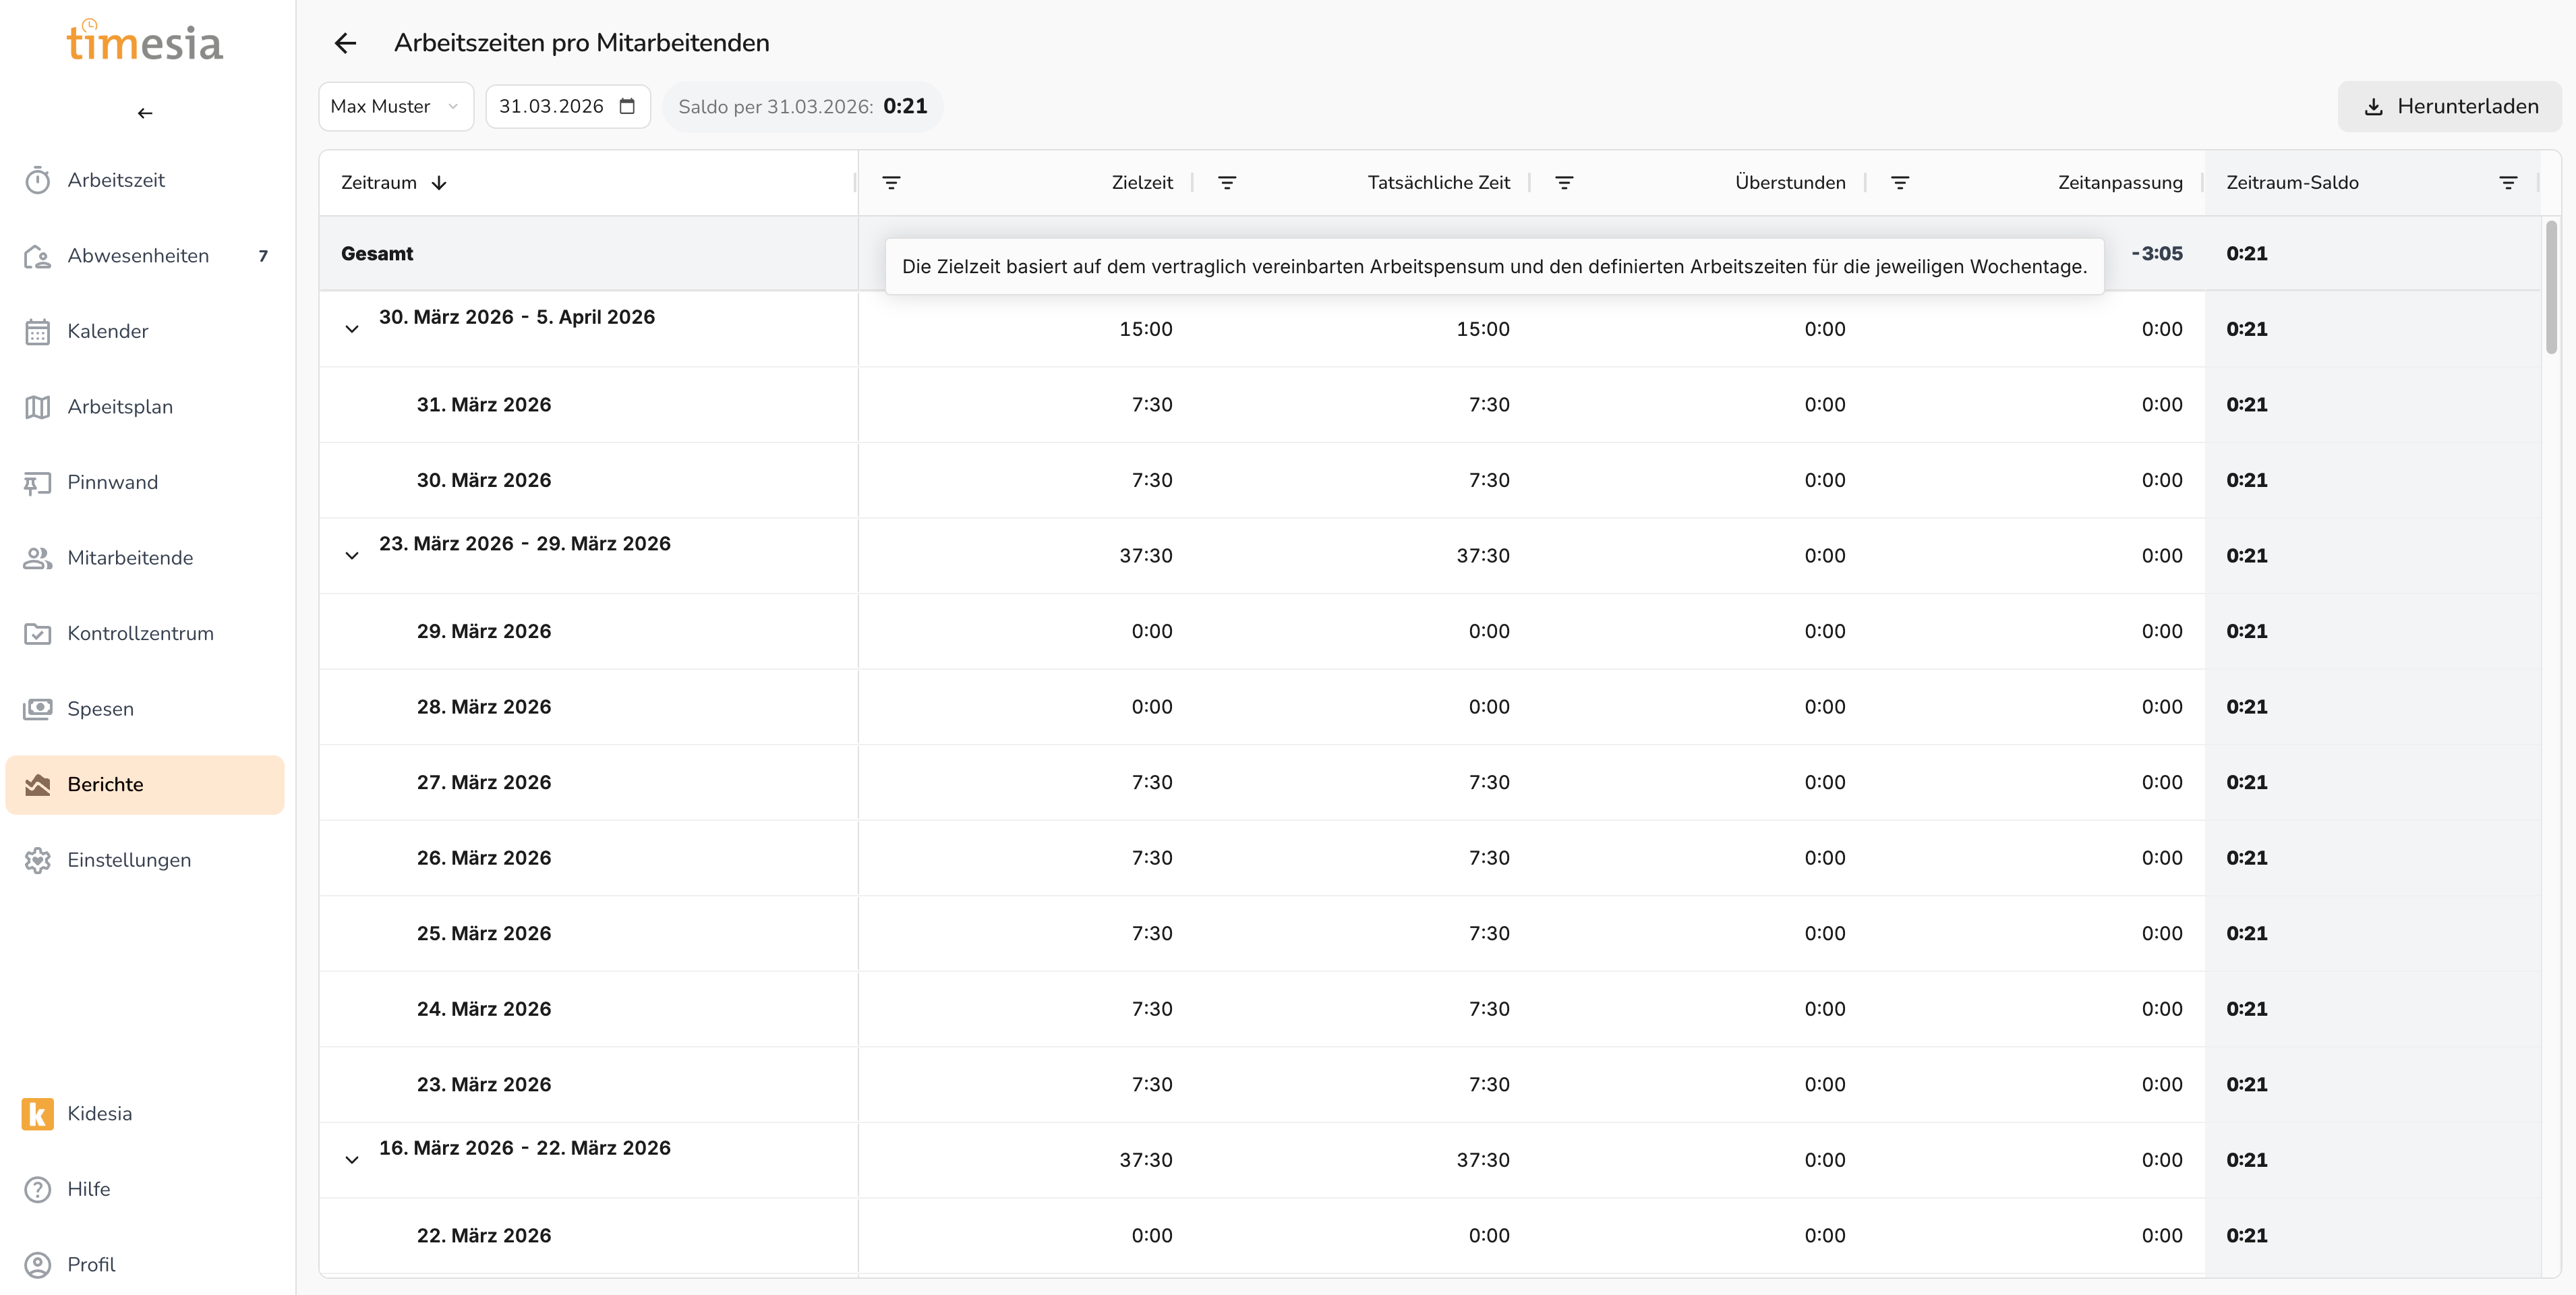This screenshot has height=1295, width=2576.
Task: Open the Zielzeit column filter icon
Action: [891, 182]
